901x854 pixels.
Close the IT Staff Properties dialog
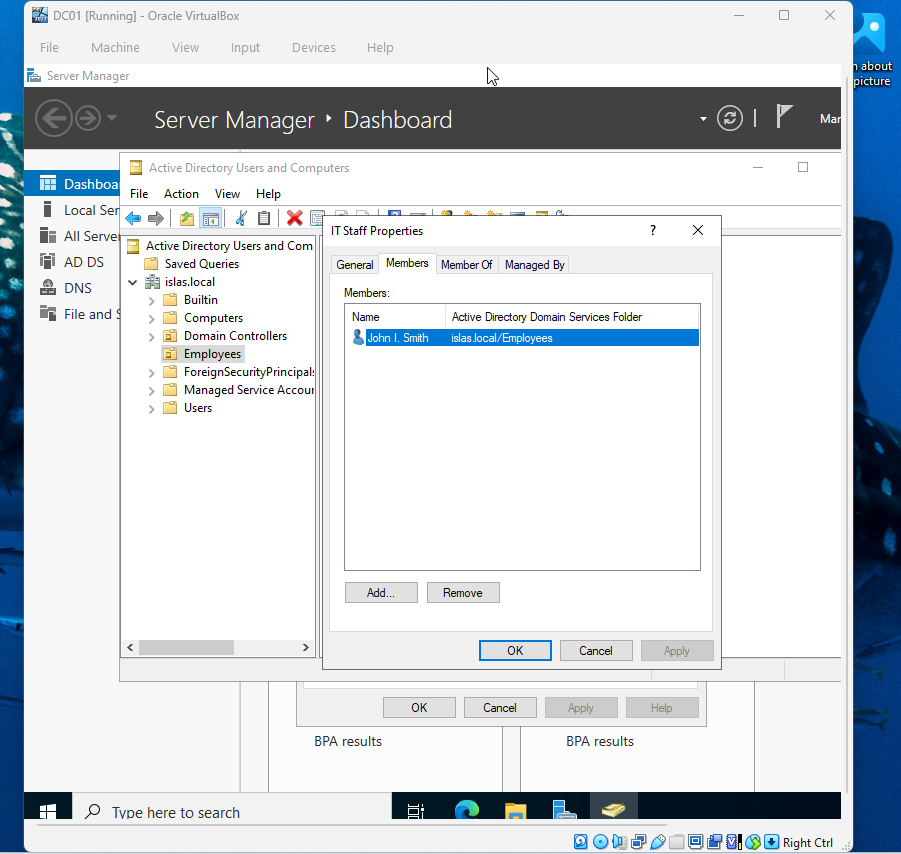pos(698,230)
